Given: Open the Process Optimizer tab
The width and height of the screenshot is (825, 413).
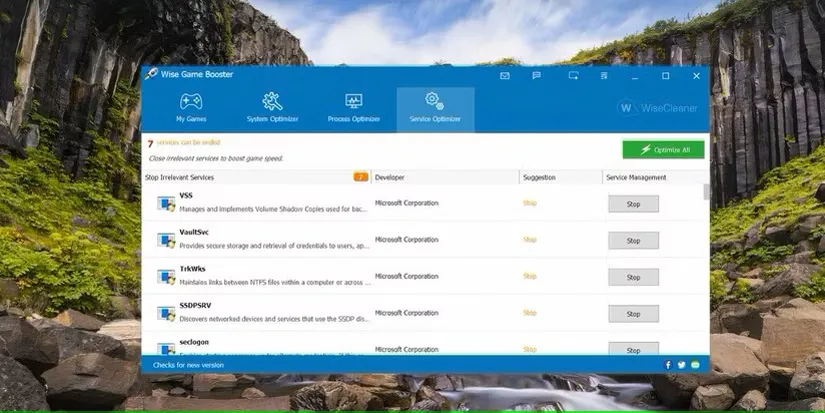Looking at the screenshot, I should [x=354, y=109].
